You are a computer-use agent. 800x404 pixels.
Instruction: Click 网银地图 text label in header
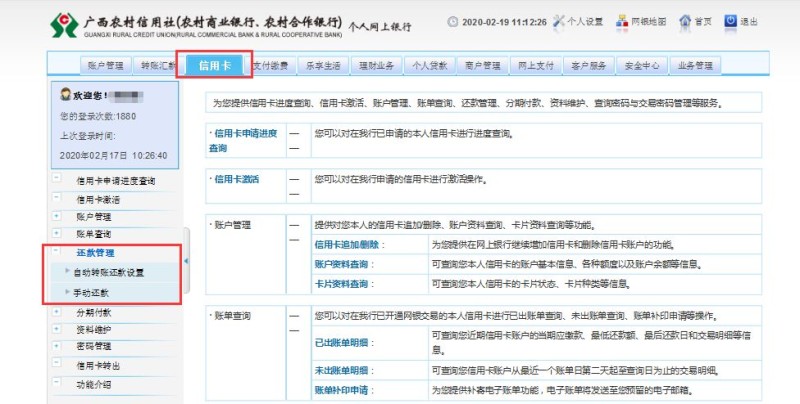pos(649,21)
